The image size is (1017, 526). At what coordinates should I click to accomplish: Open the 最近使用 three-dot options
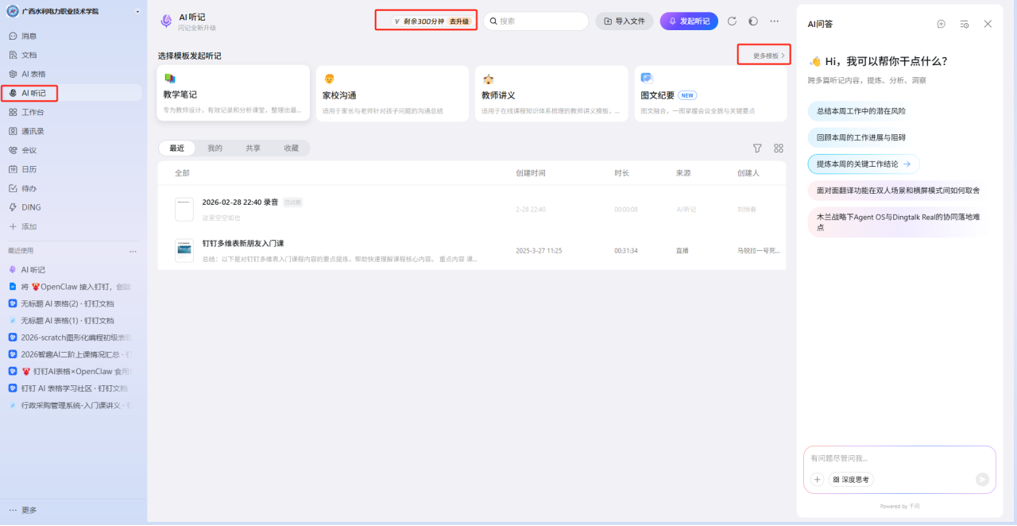[133, 251]
